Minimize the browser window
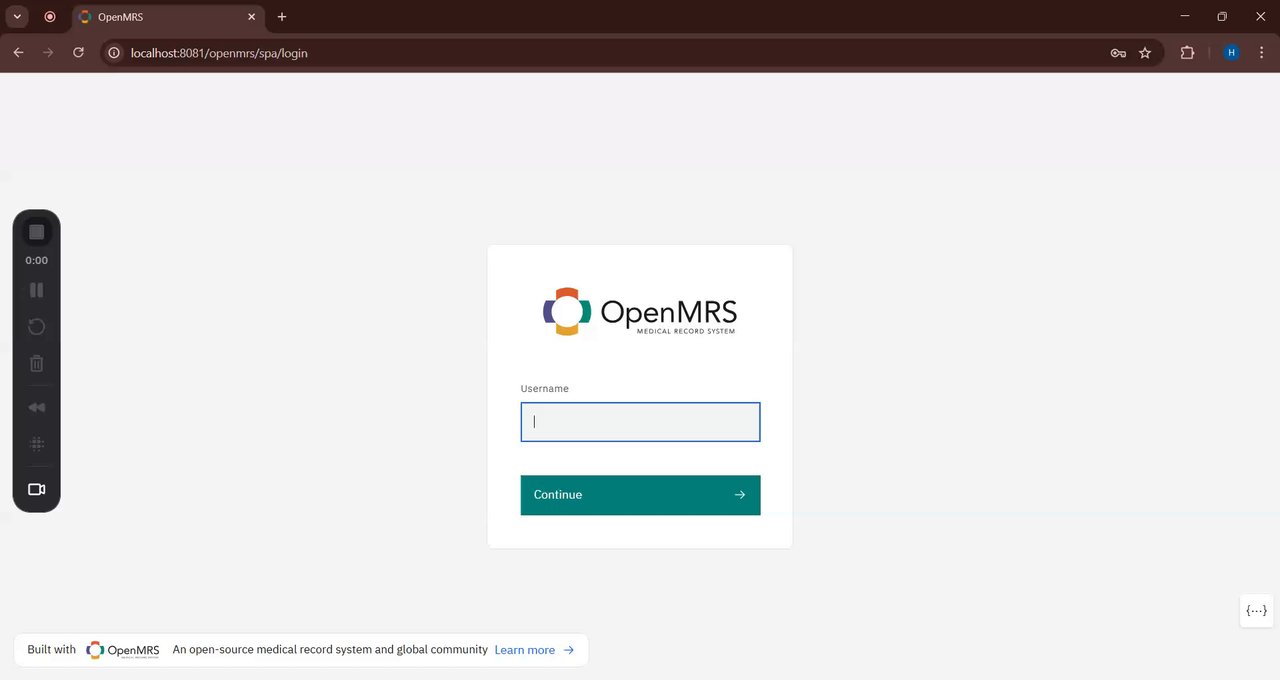 [1185, 16]
